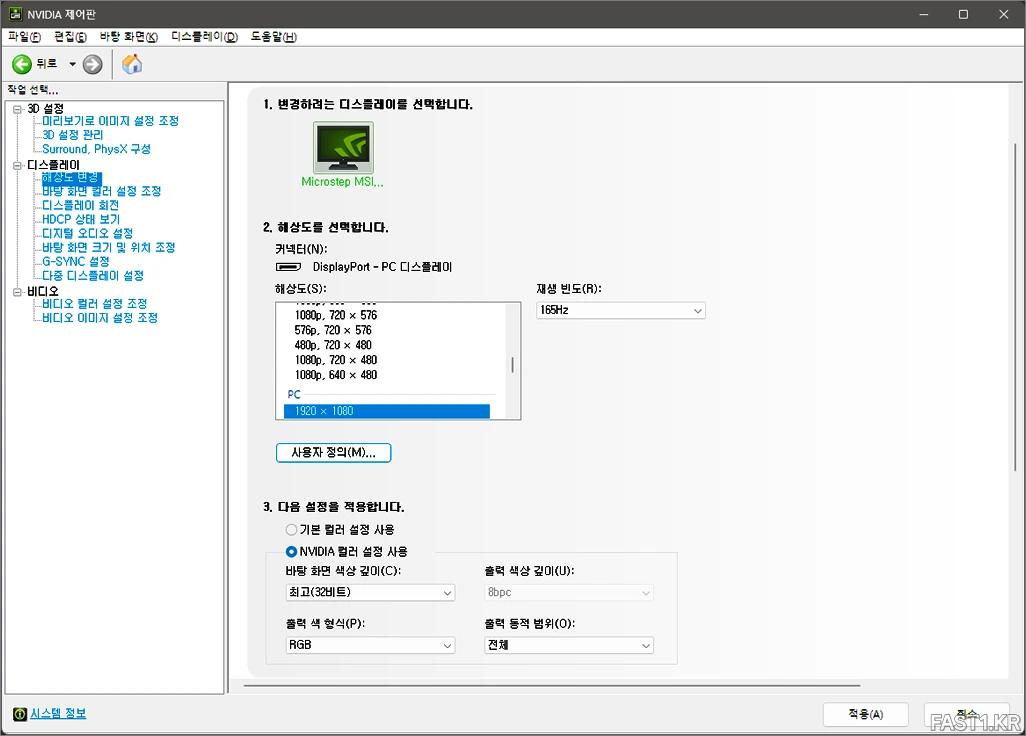Select NVIDIA 컬러 설정 사용 radio button
The image size is (1026, 736).
click(292, 552)
